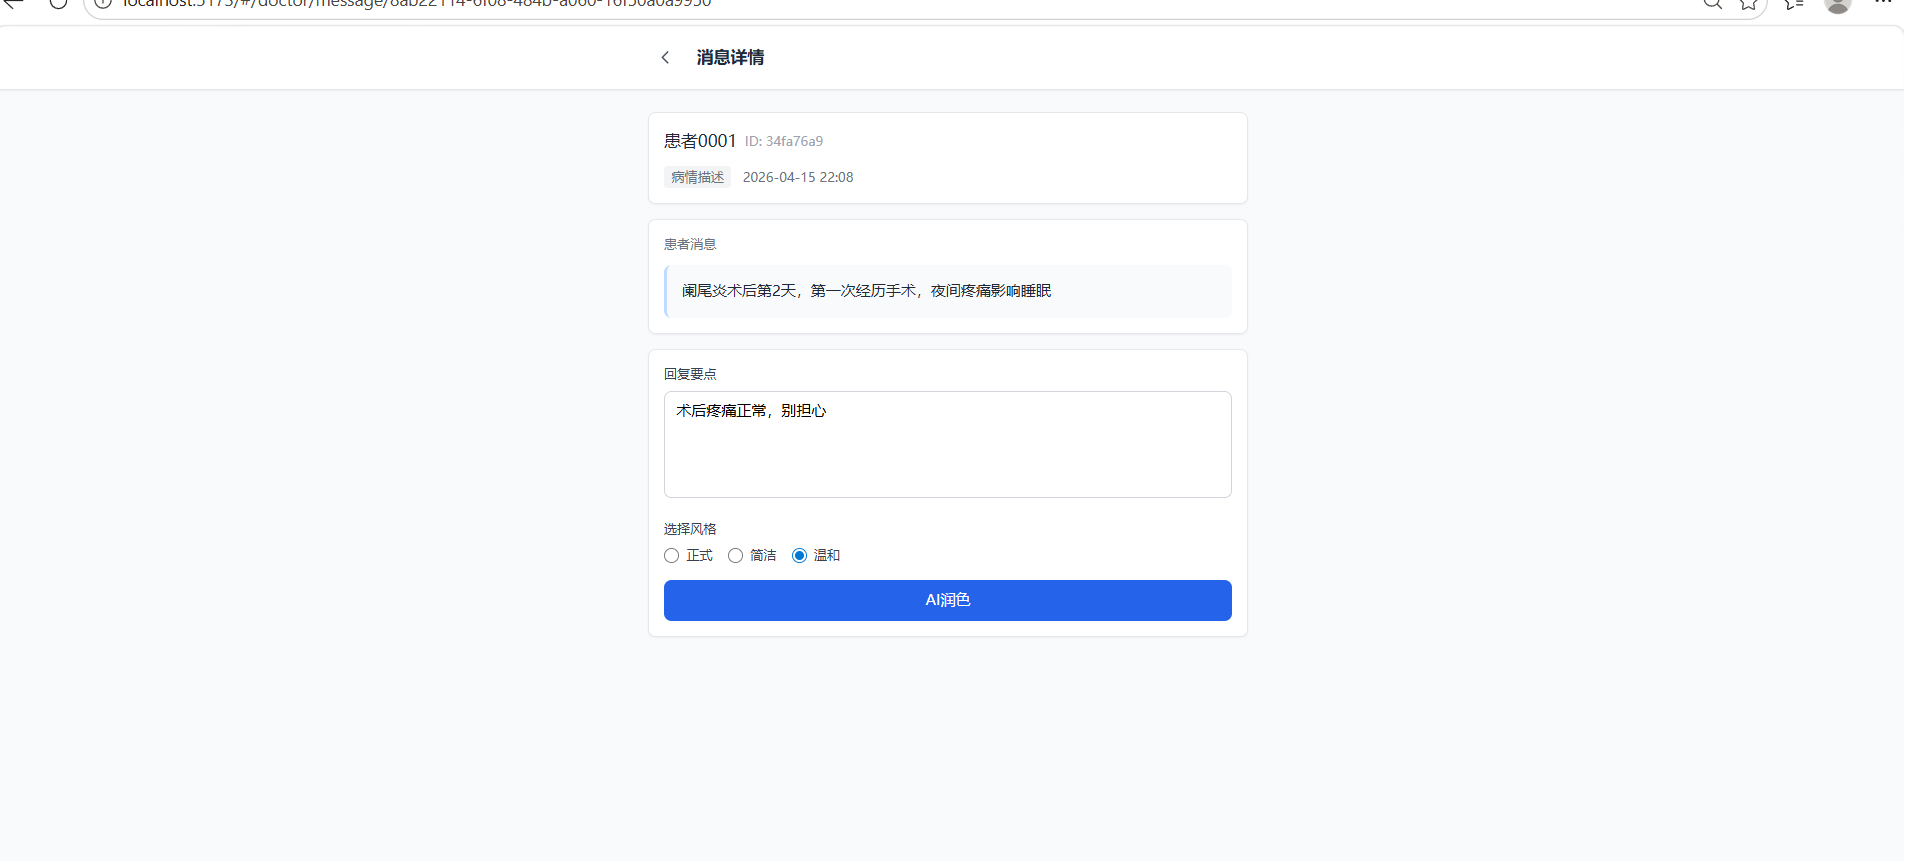Click the 患者0001 patient name
The image size is (1907, 861).
tap(700, 141)
